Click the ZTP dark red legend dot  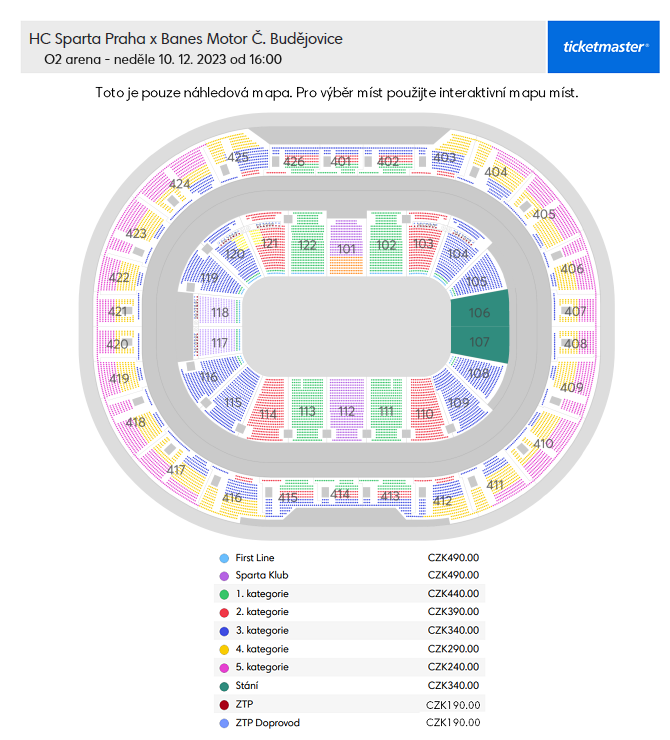[x=224, y=705]
